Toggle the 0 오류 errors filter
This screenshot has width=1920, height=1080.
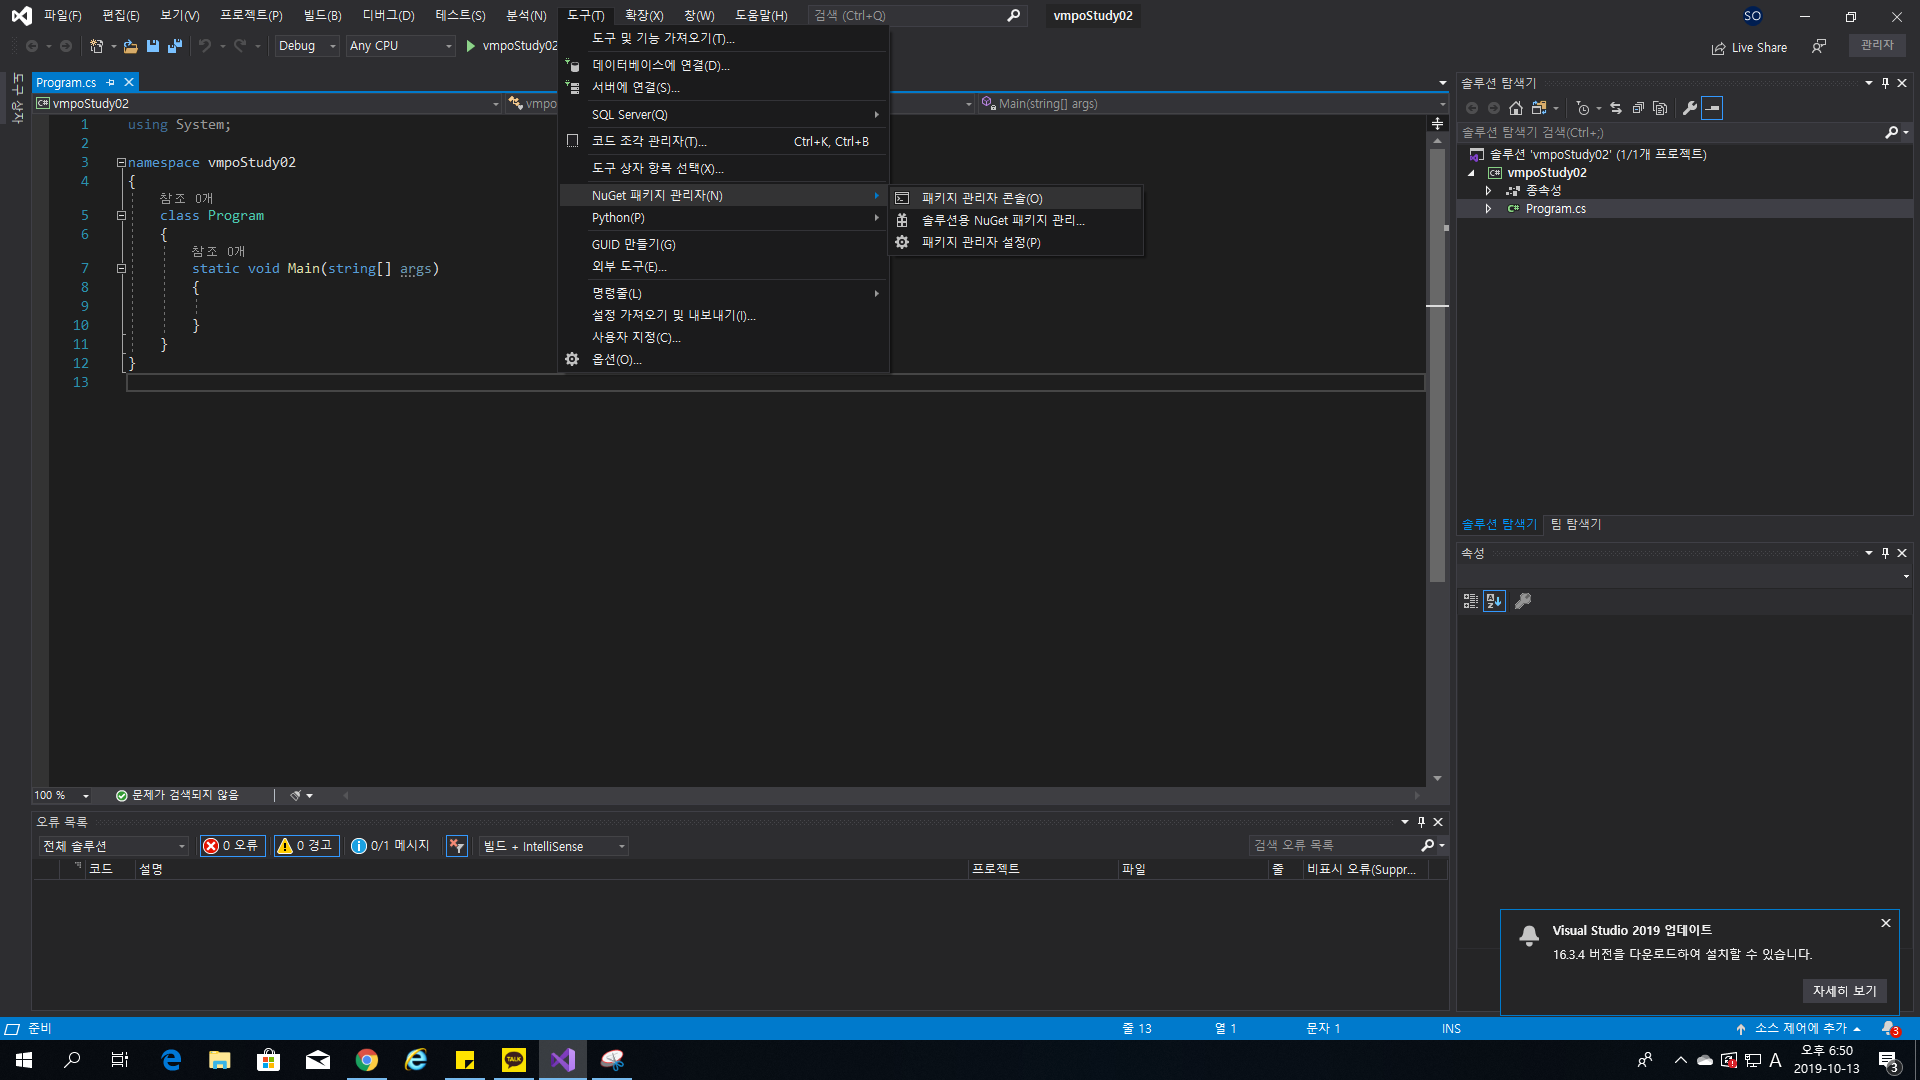232,846
